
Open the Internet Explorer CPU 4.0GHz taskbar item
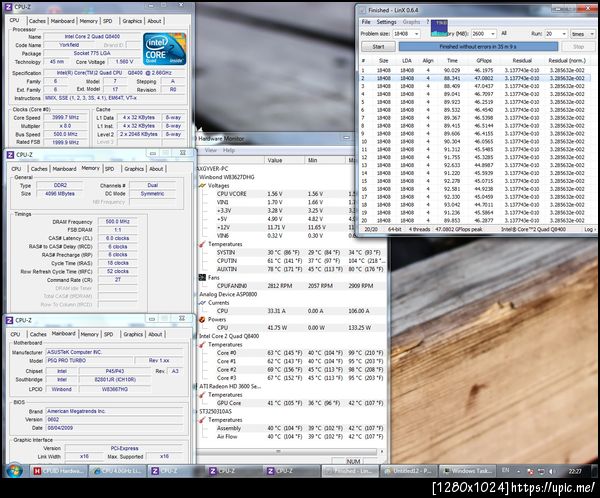coord(117,471)
